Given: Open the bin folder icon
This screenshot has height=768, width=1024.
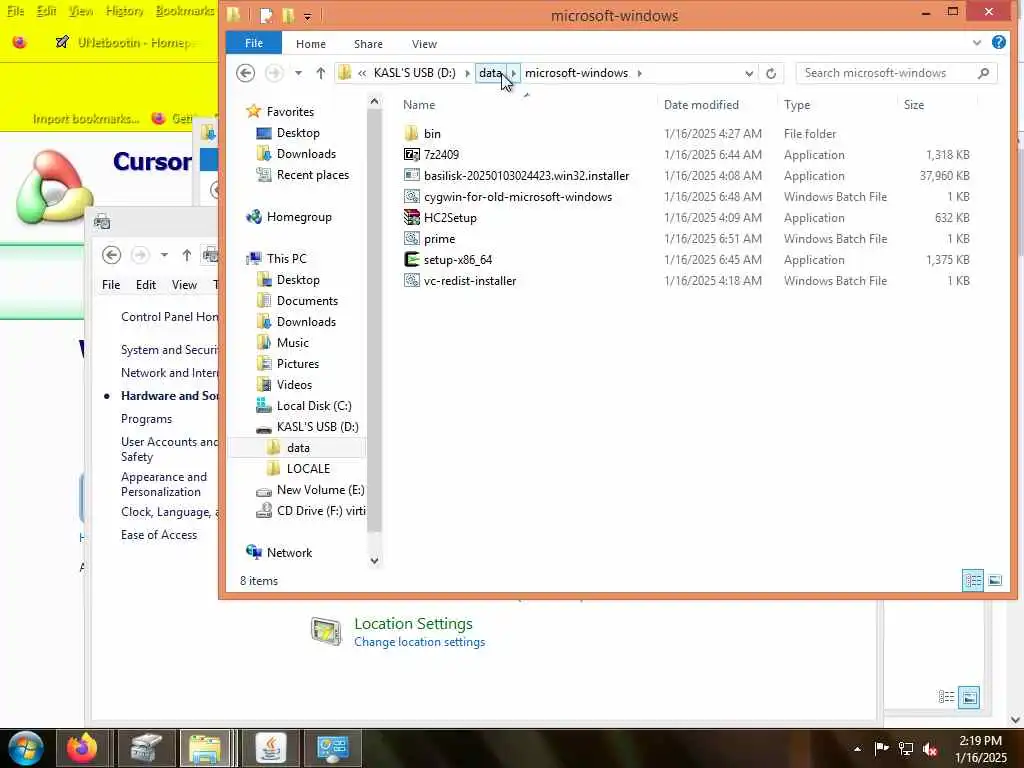Looking at the screenshot, I should [411, 133].
